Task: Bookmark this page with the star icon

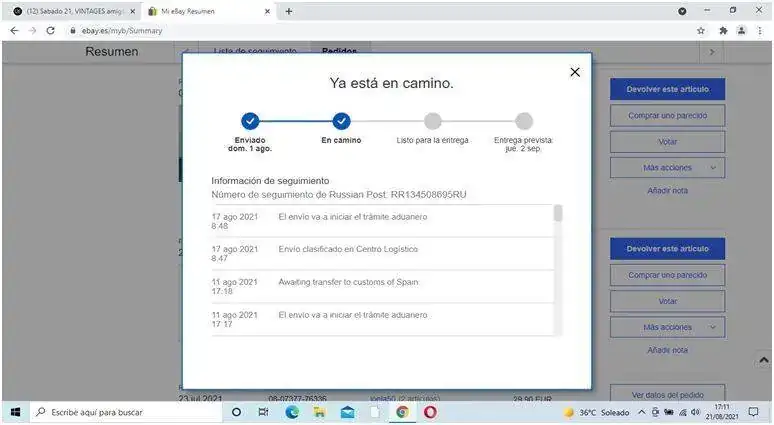Action: pos(701,31)
